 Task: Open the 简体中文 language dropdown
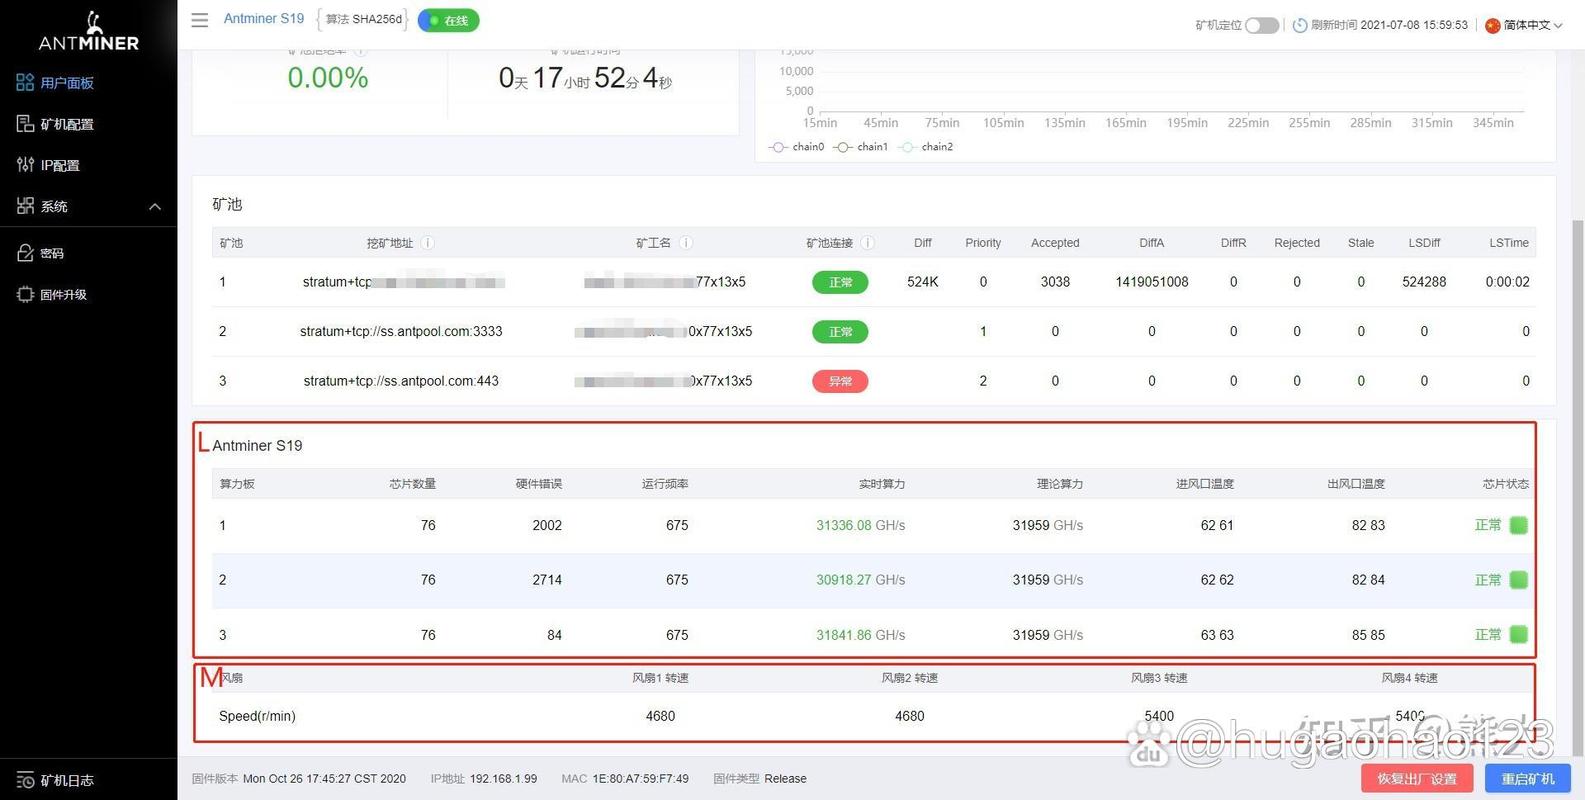click(x=1524, y=25)
